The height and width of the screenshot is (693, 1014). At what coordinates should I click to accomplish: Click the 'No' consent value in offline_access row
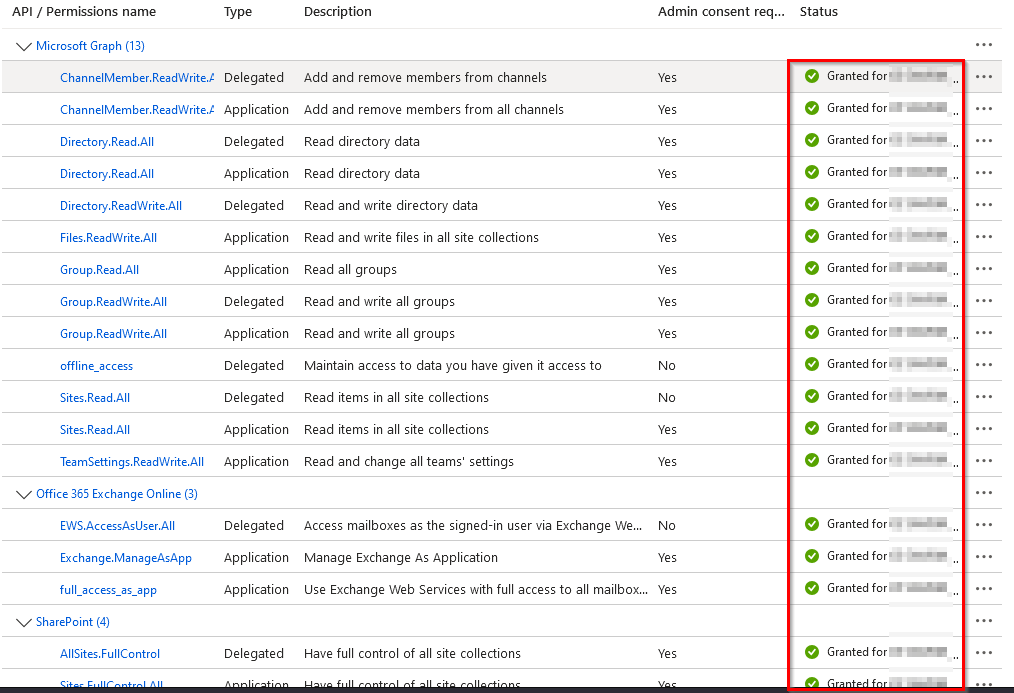[667, 365]
